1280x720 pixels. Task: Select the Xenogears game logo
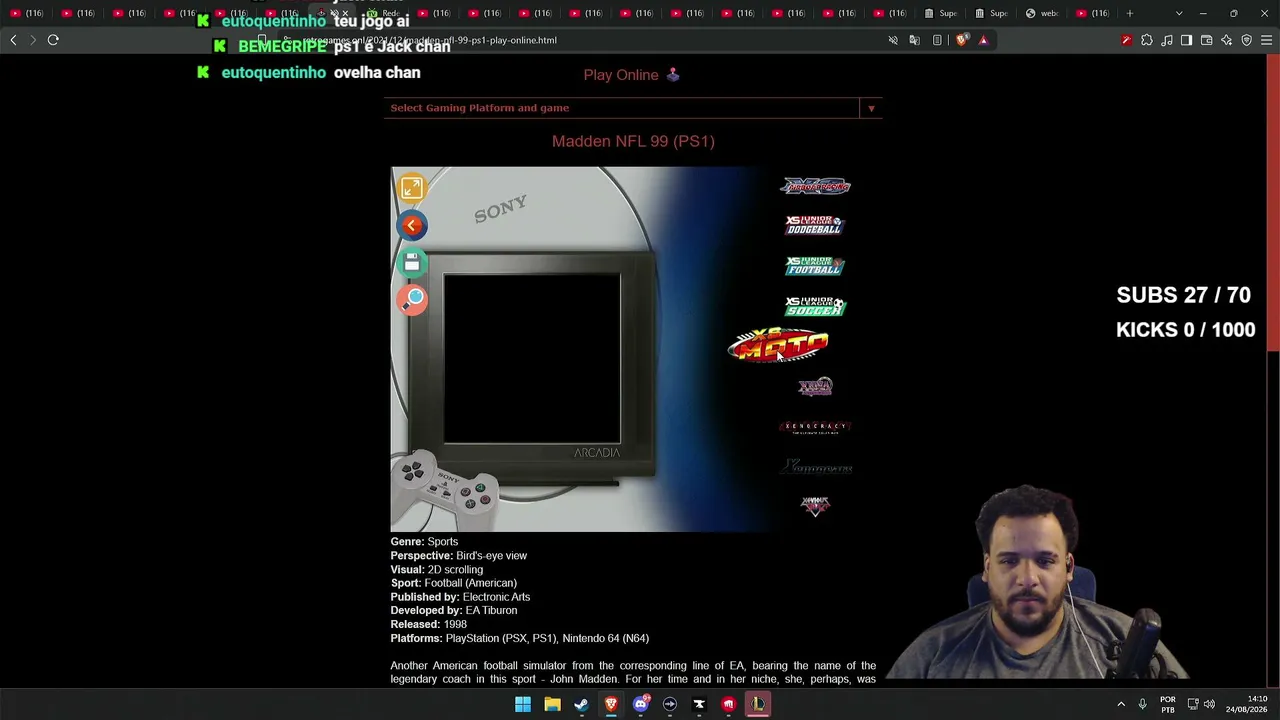pos(815,466)
